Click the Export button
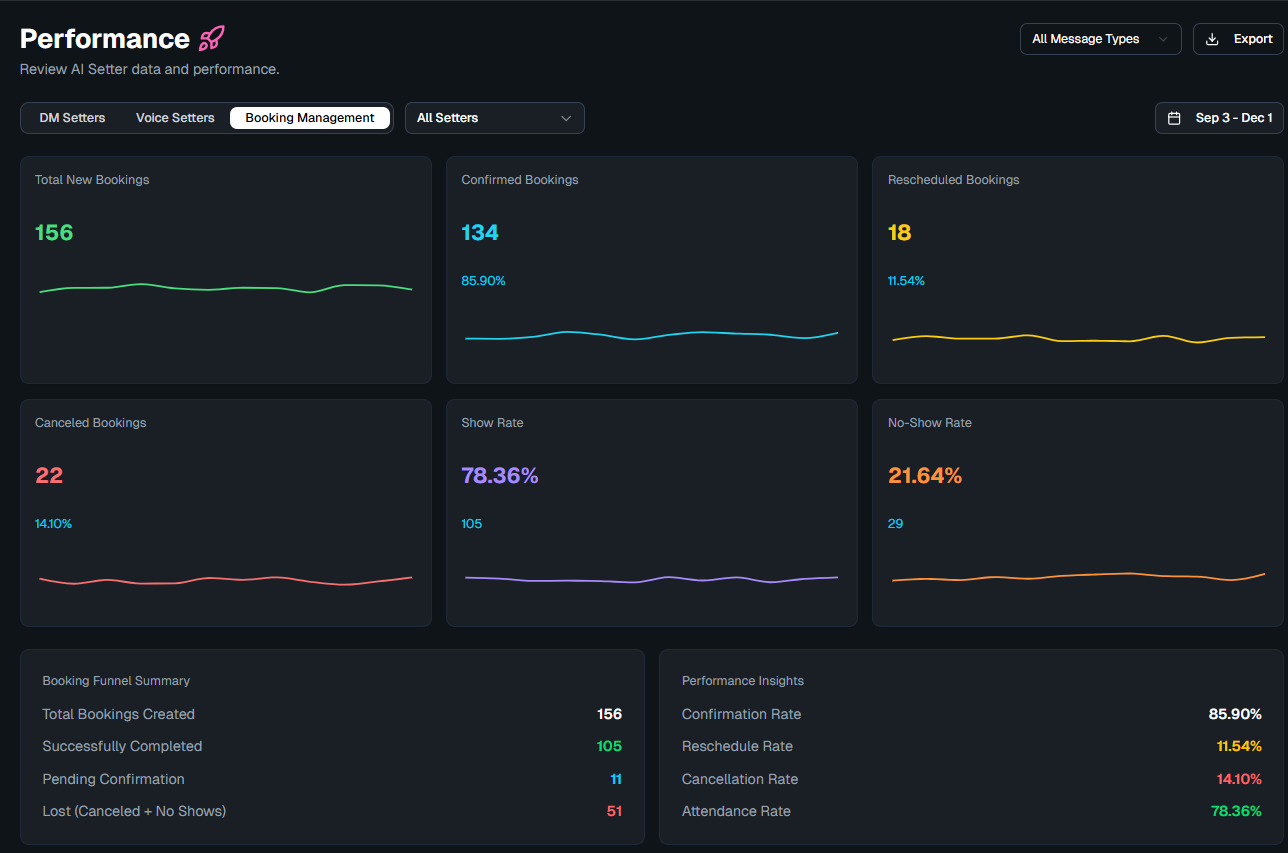Image resolution: width=1288 pixels, height=853 pixels. pyautogui.click(x=1238, y=39)
